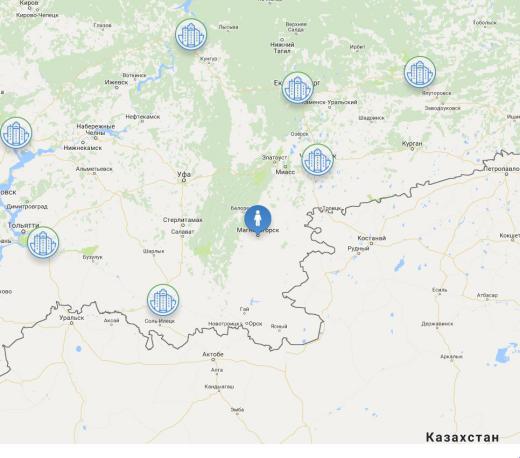Click the Уральск city label
This screenshot has width=520, height=458.
point(72,318)
